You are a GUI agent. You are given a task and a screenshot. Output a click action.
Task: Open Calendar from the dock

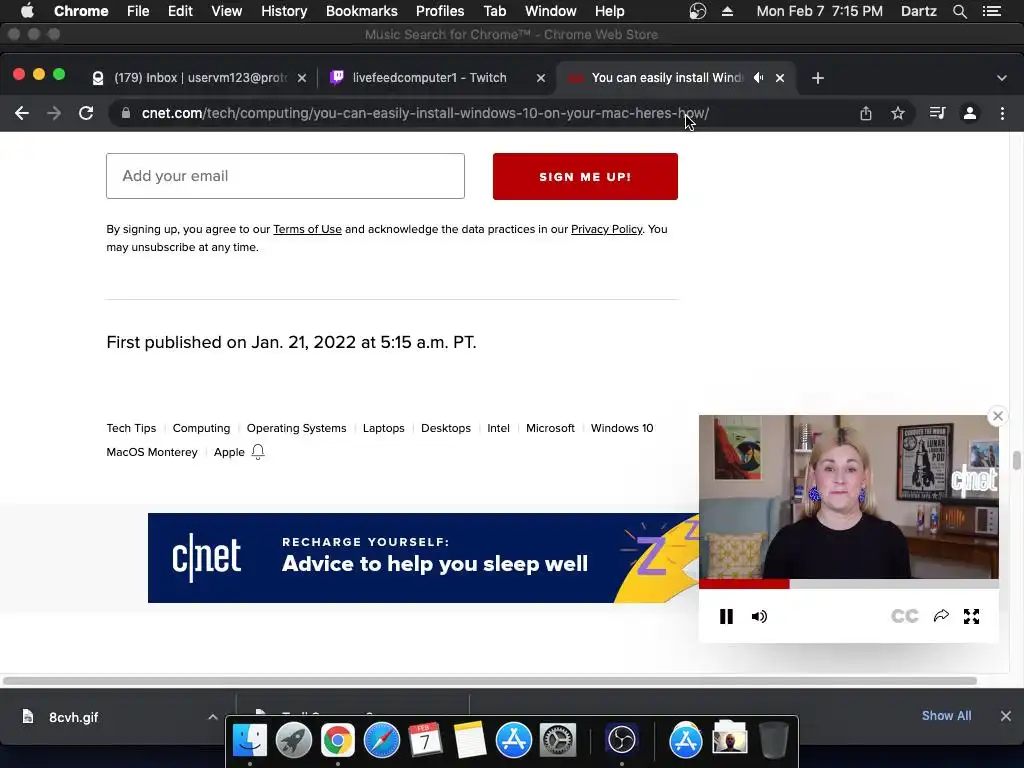[x=425, y=740]
